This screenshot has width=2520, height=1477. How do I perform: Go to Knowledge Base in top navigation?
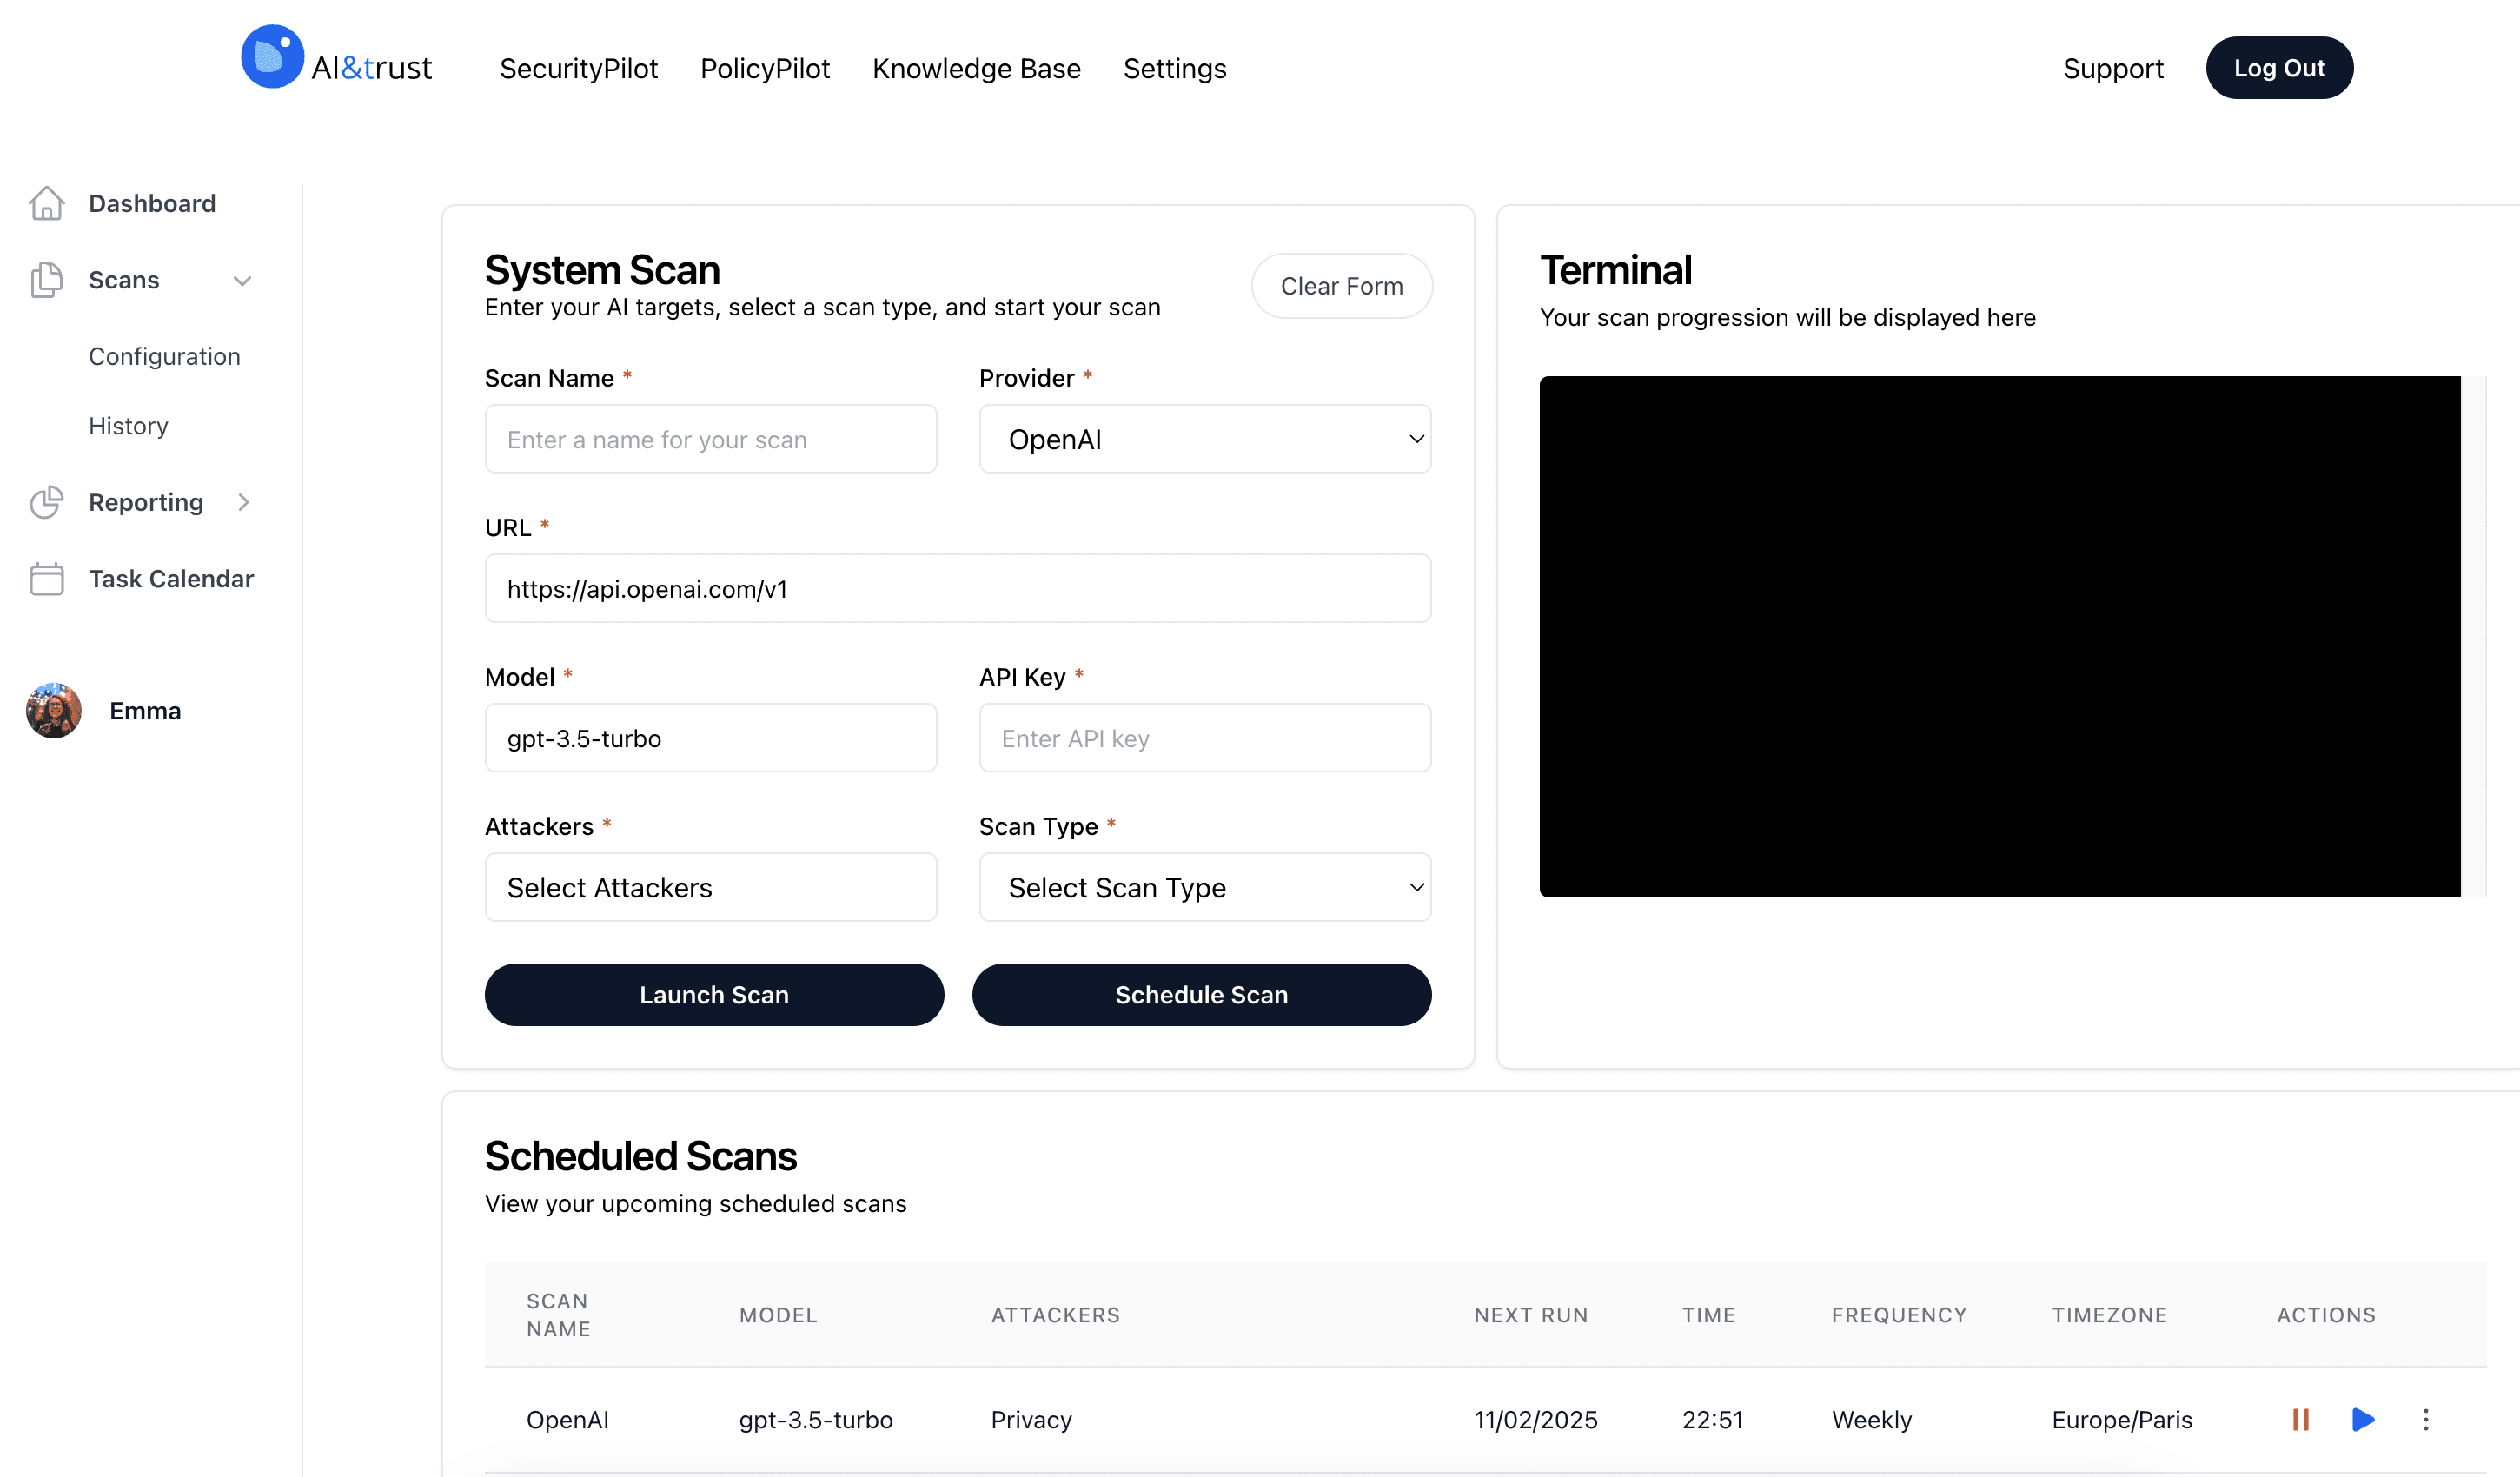(x=976, y=68)
